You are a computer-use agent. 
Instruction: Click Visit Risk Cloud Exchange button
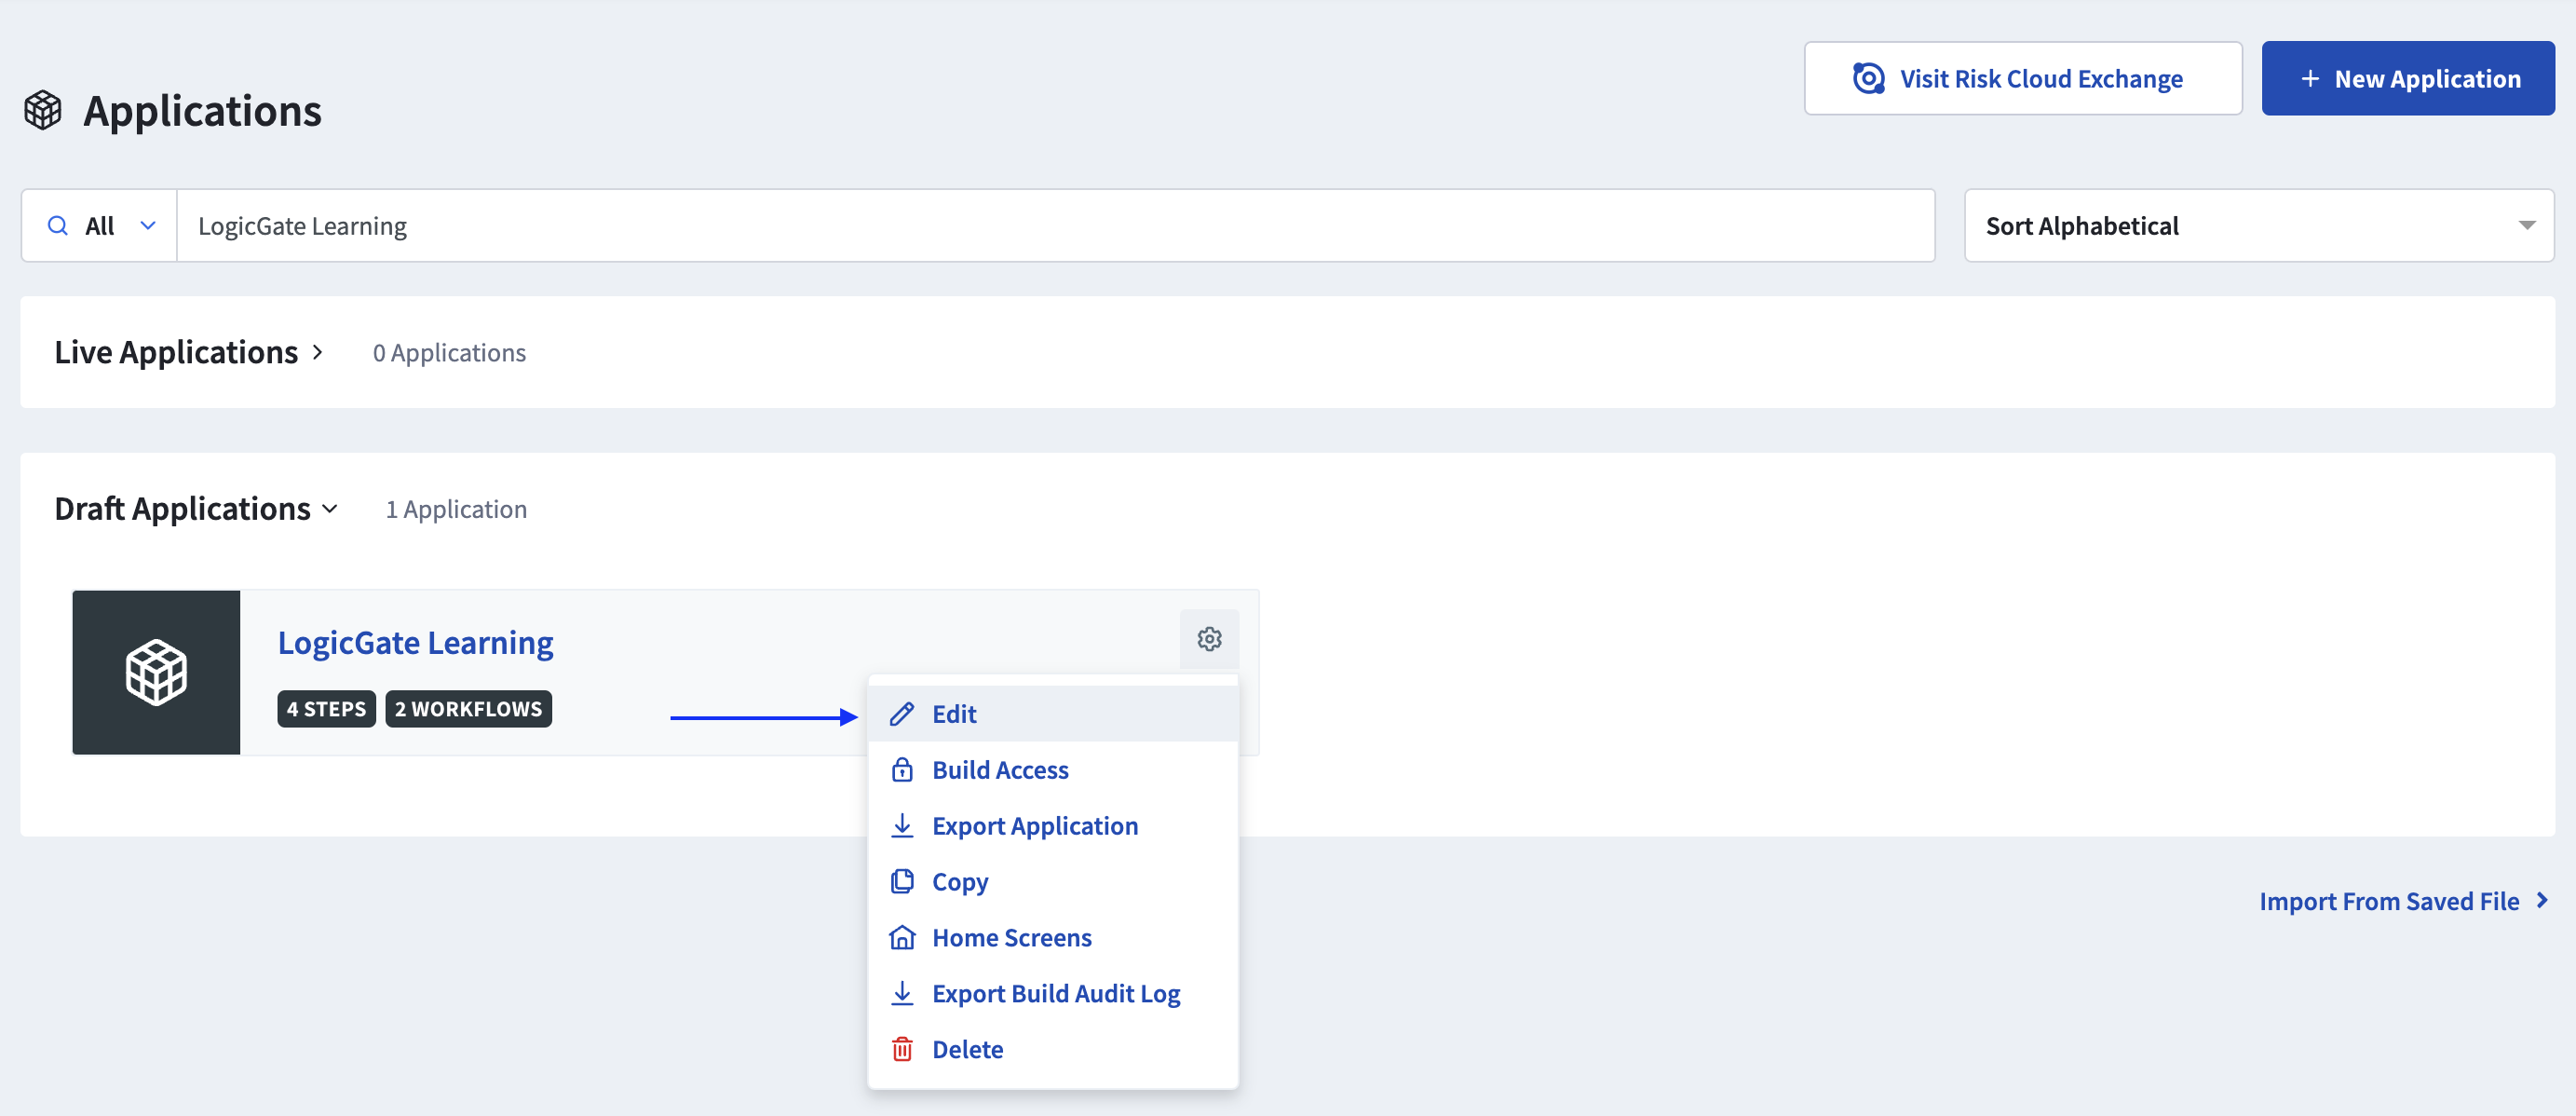click(x=2023, y=78)
